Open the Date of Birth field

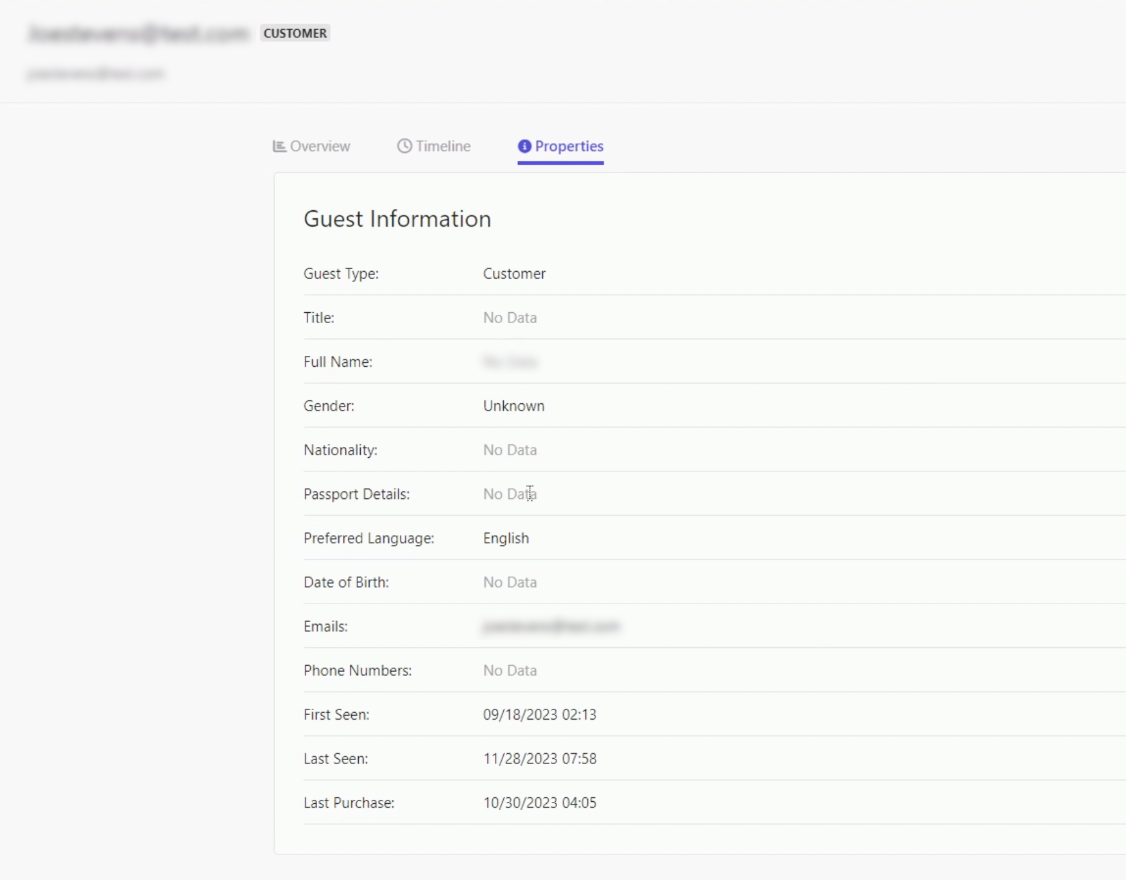[509, 581]
